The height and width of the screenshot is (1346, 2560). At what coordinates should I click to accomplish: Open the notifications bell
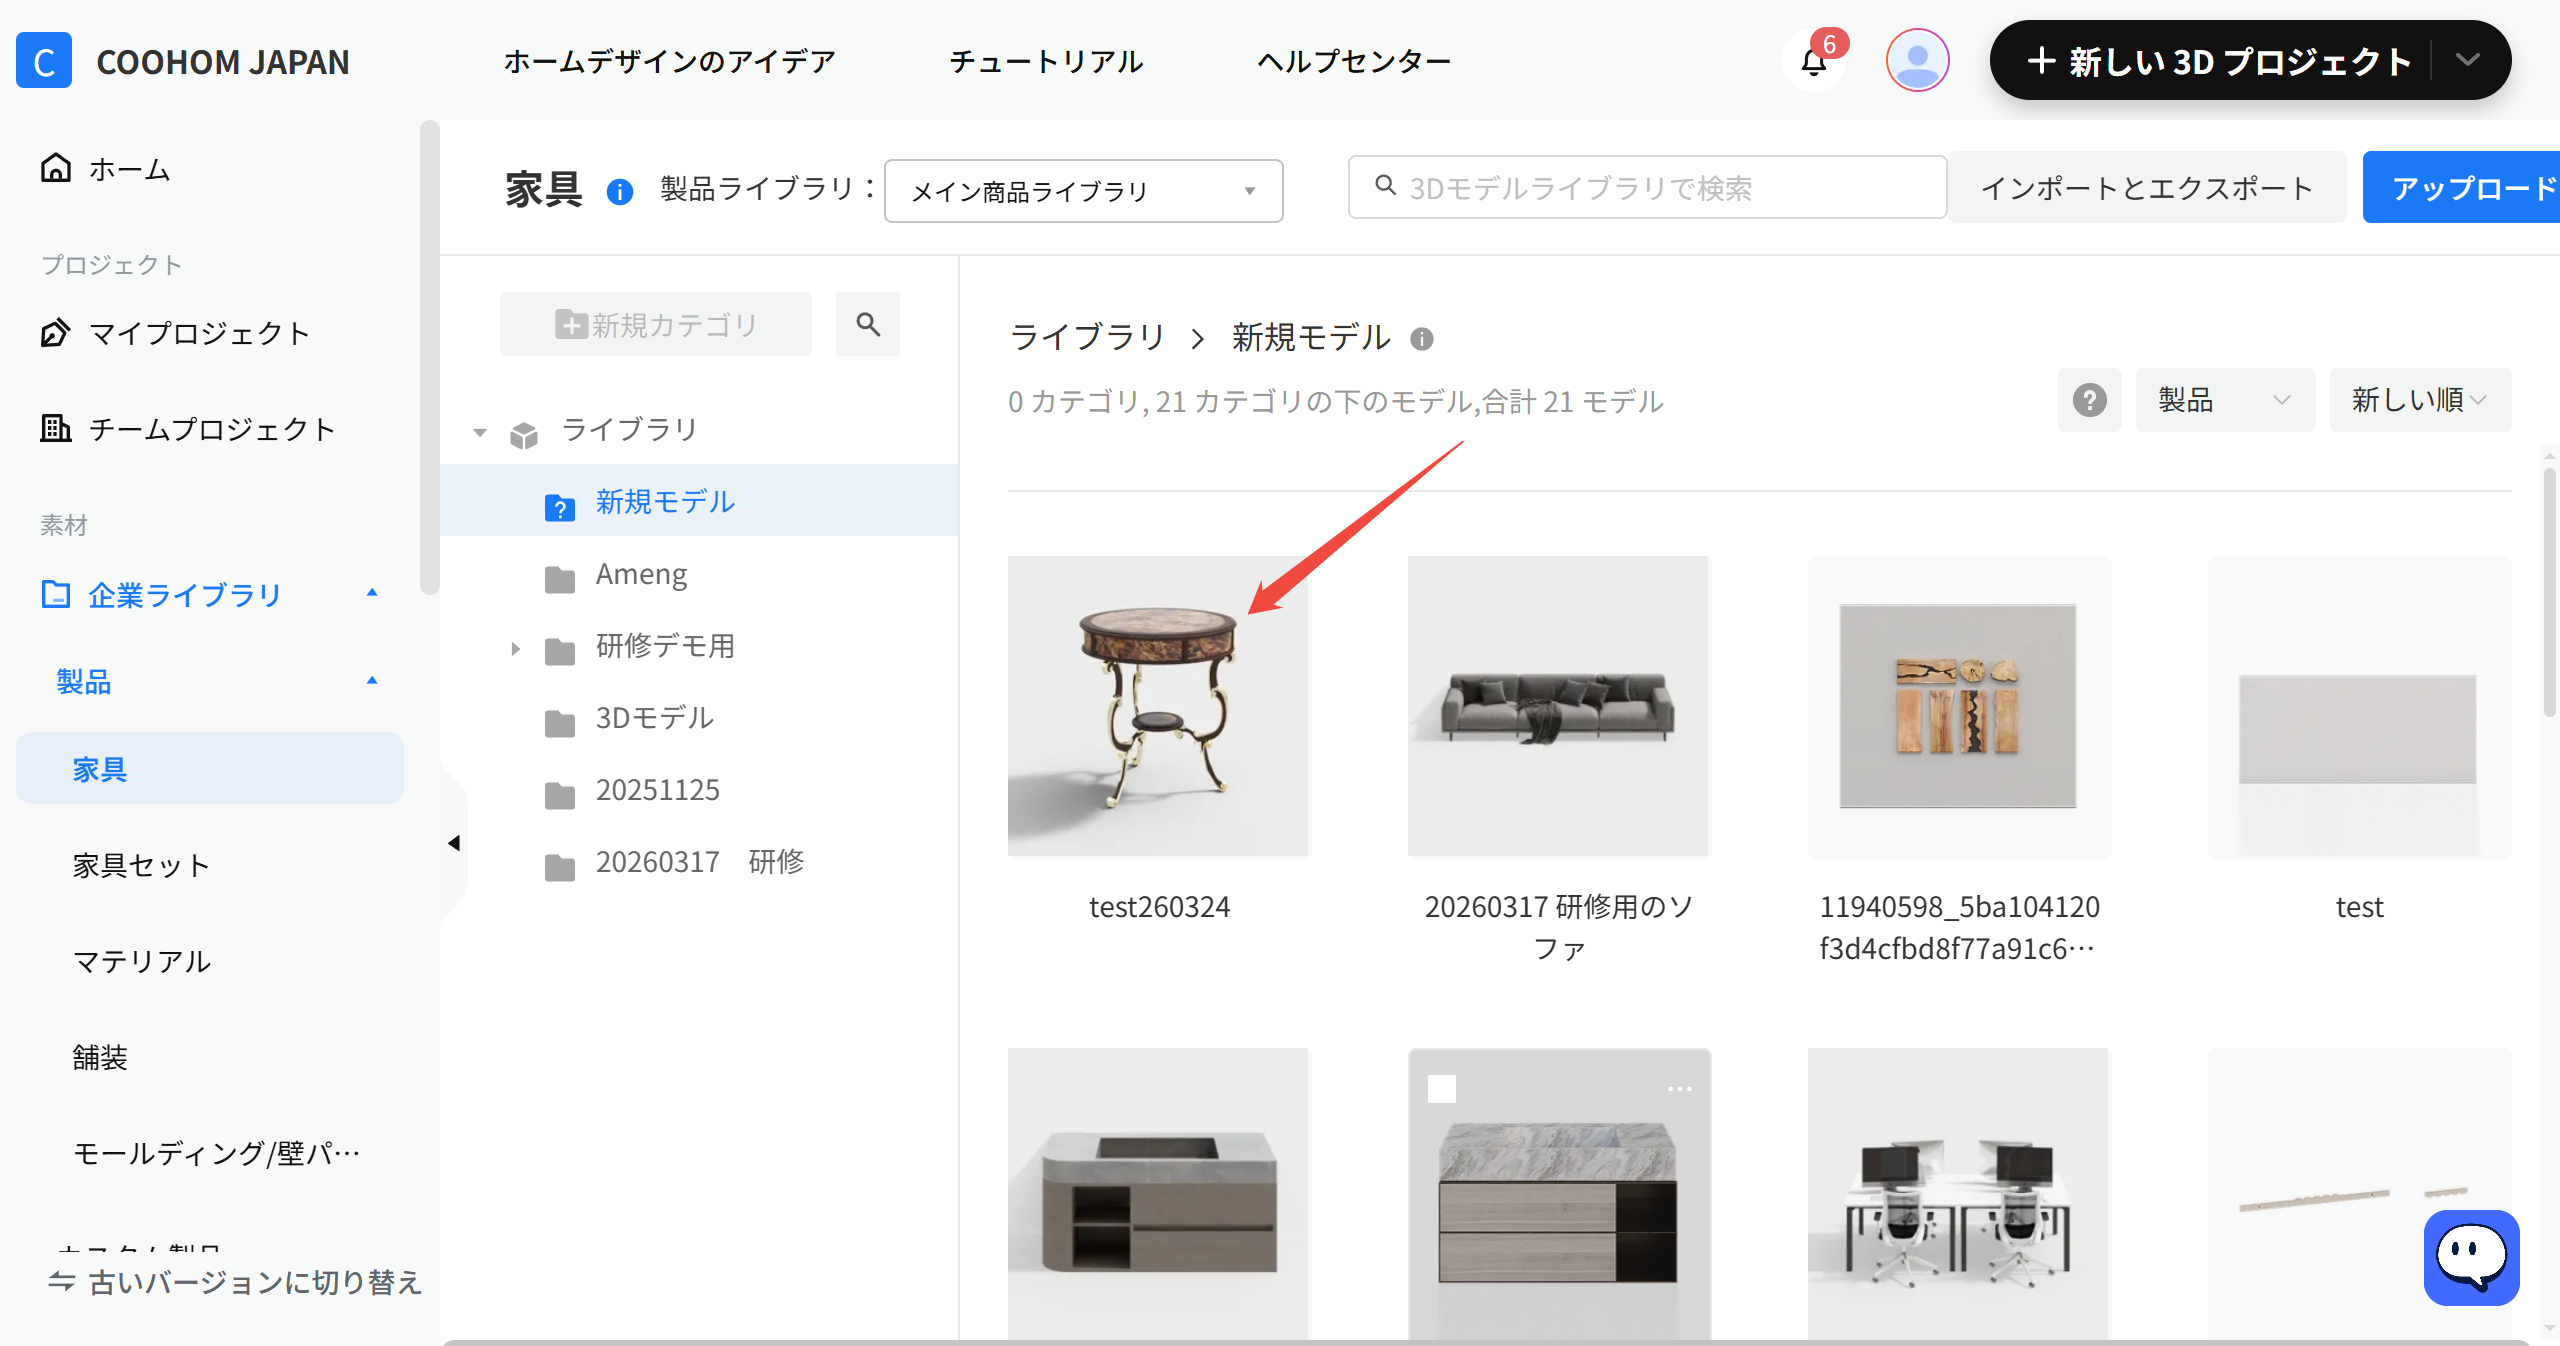pyautogui.click(x=1813, y=62)
